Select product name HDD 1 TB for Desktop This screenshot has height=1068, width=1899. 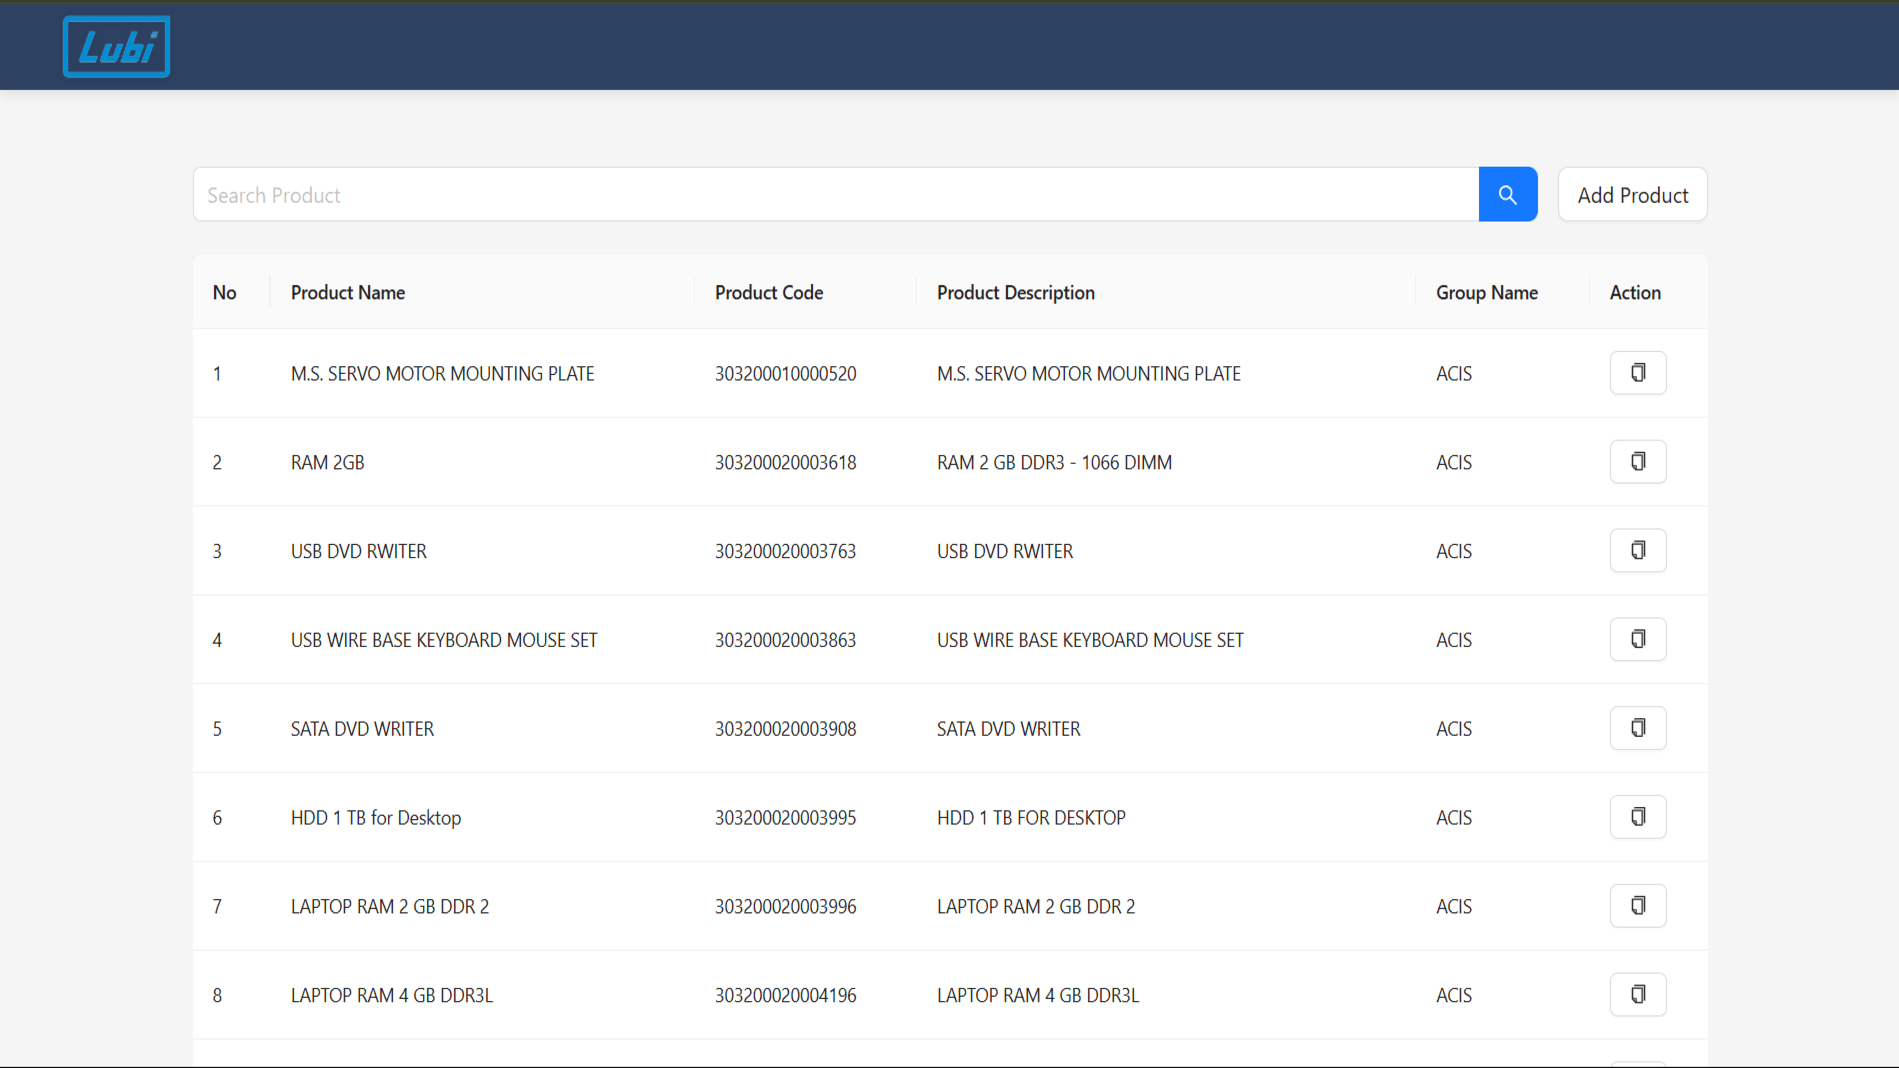pyautogui.click(x=375, y=818)
